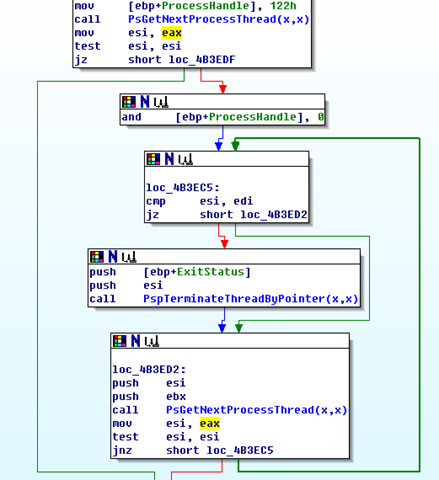The width and height of the screenshot is (439, 480).
Task: Click highlighted eax in the top block
Action: pos(172,33)
